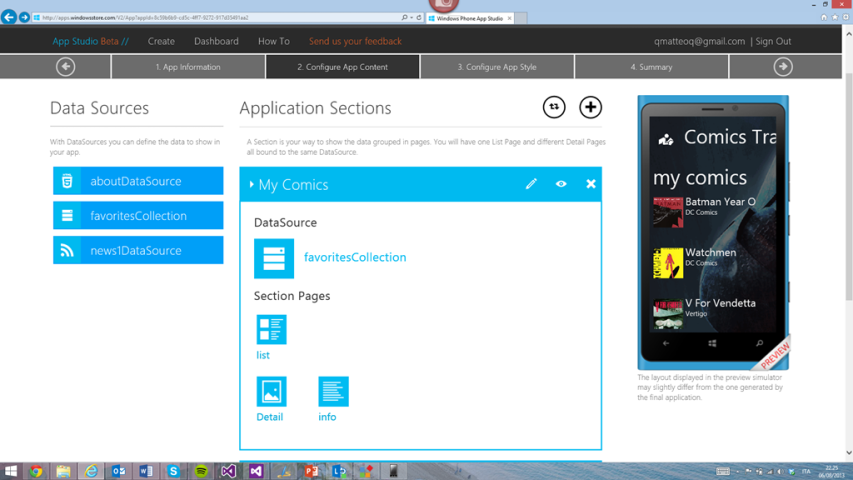Click Send us your feedback link
This screenshot has width=853, height=480.
(x=355, y=41)
